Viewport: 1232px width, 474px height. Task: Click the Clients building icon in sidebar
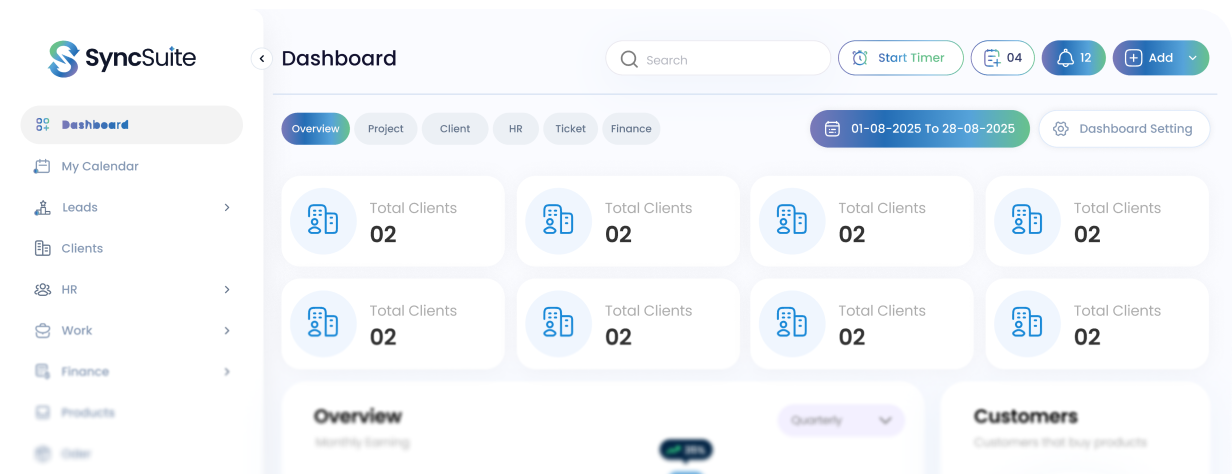tap(42, 249)
